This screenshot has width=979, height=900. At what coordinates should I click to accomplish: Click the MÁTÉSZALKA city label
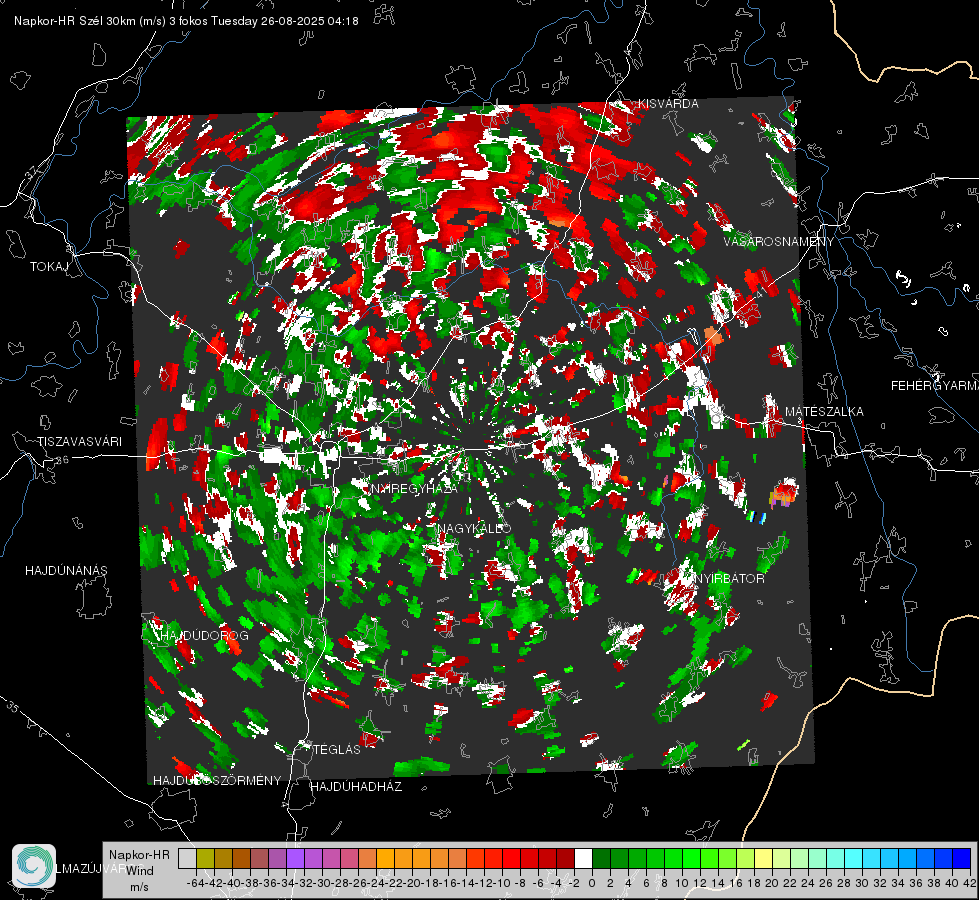click(x=824, y=412)
